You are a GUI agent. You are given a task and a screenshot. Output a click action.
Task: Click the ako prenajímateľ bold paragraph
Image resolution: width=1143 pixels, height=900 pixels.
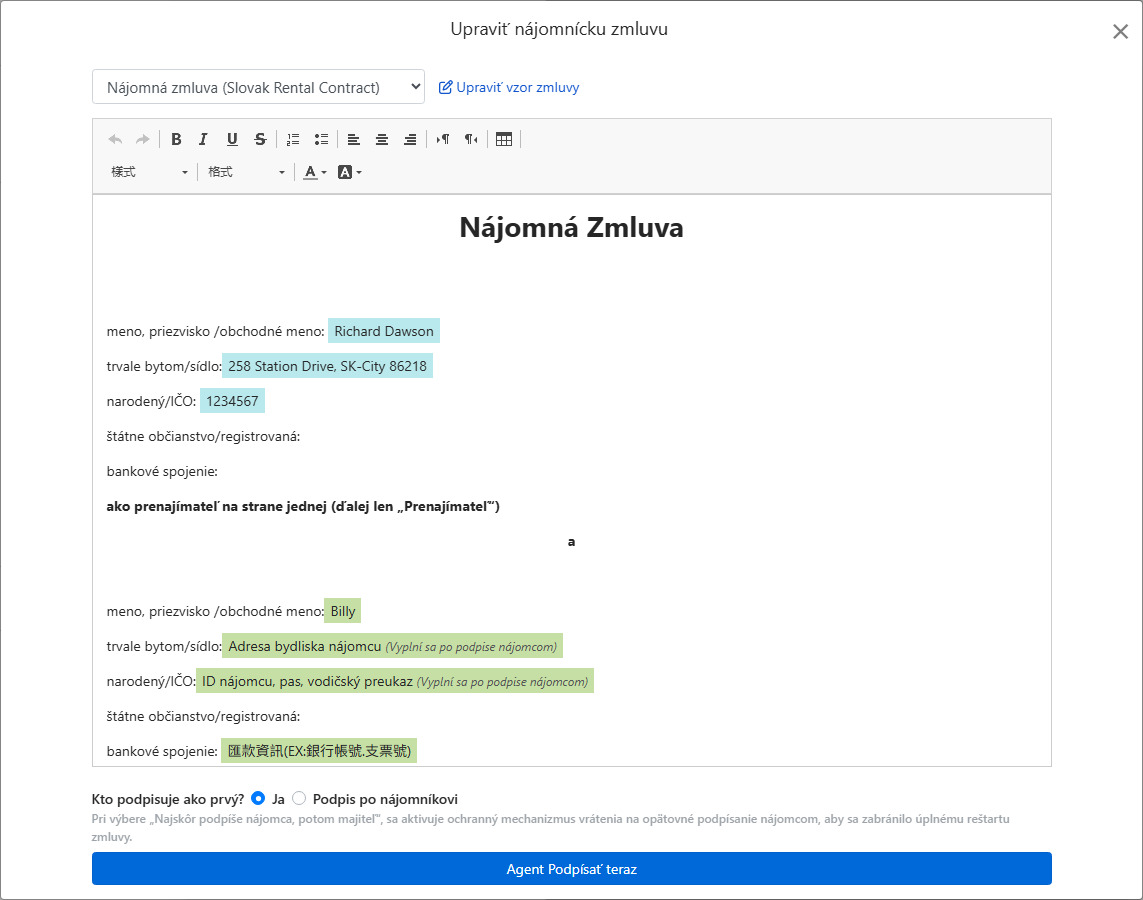(x=303, y=506)
